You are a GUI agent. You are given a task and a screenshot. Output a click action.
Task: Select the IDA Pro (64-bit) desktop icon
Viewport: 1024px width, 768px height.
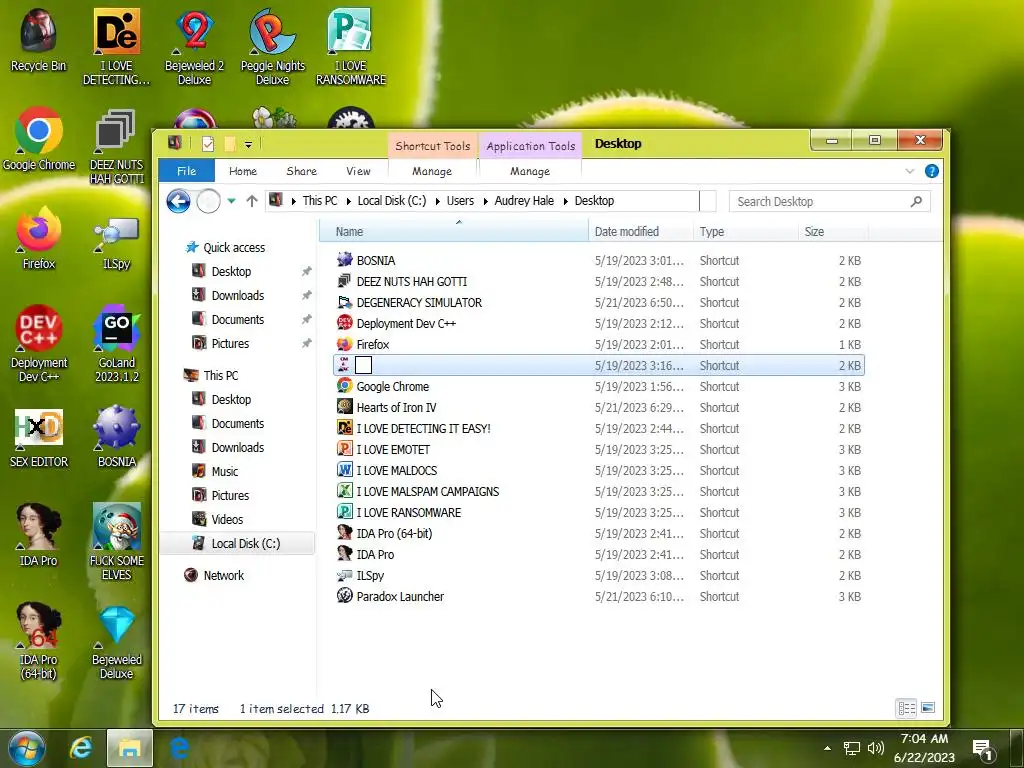39,641
